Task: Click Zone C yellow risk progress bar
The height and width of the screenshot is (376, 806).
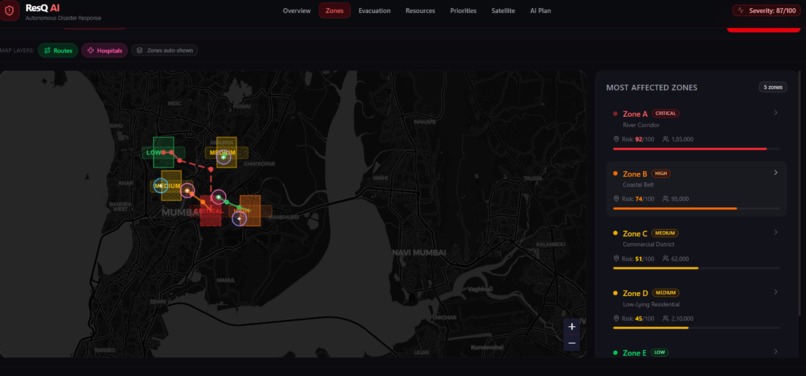Action: click(696, 268)
